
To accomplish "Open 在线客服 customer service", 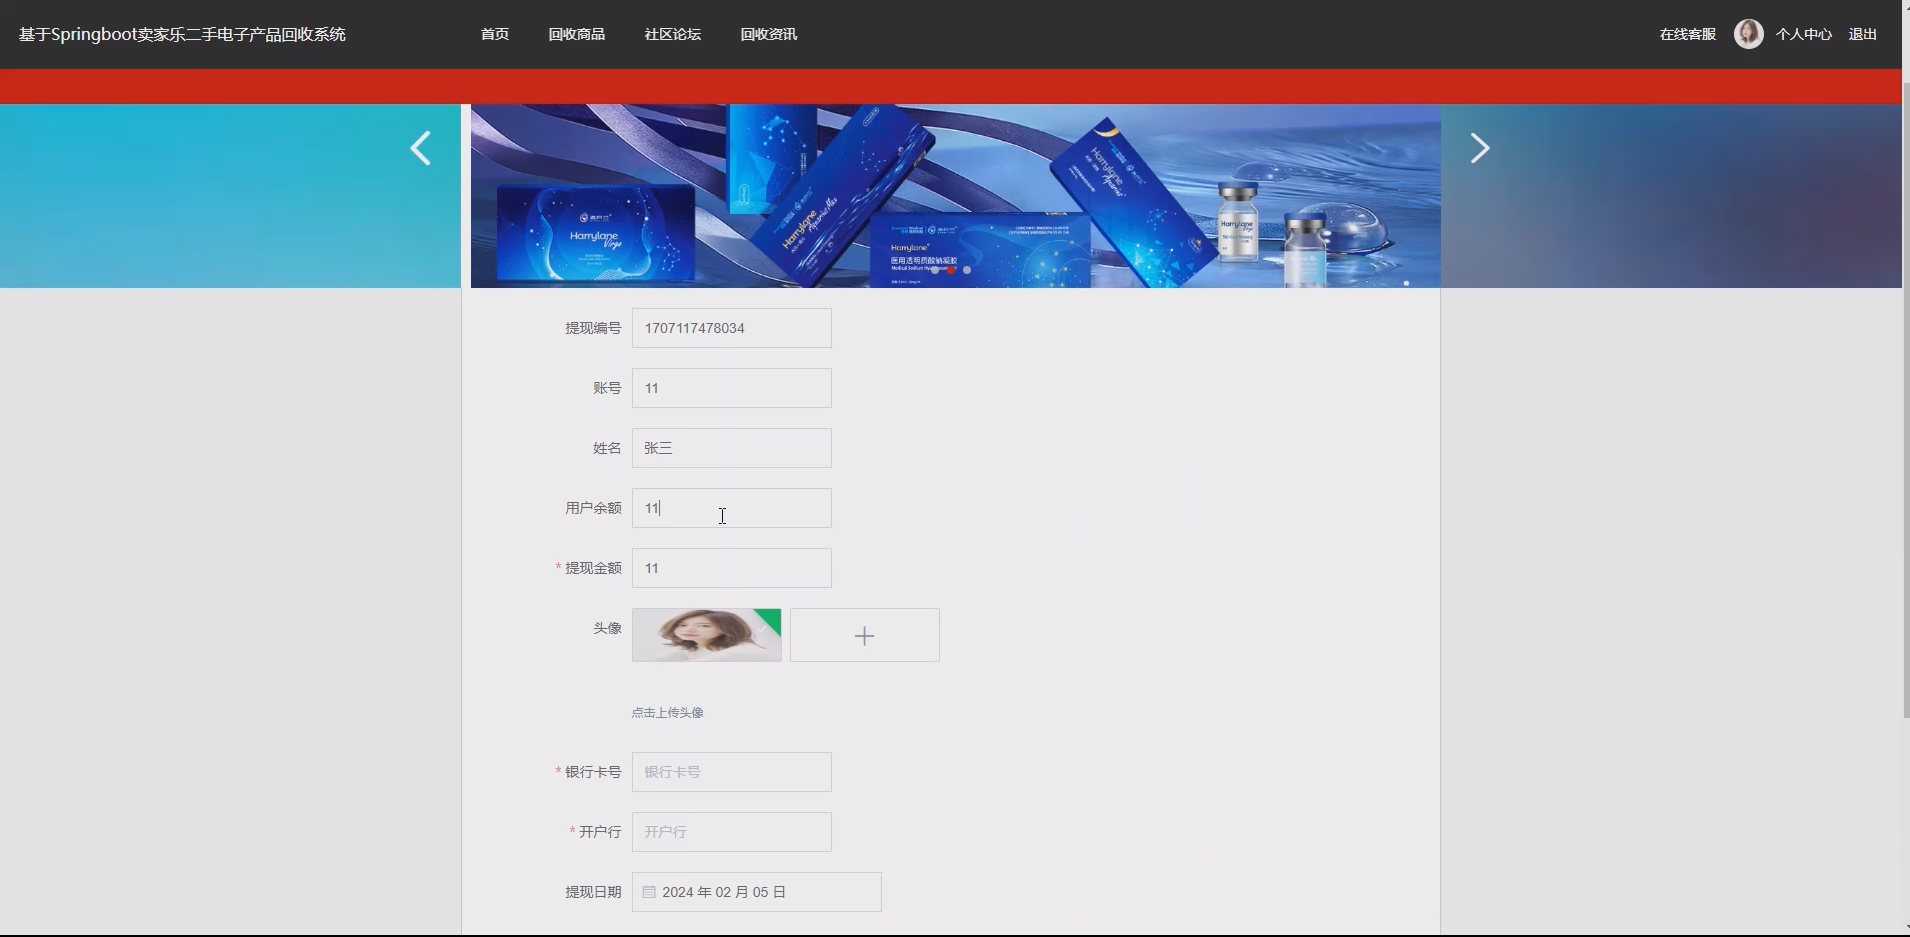I will [1686, 33].
